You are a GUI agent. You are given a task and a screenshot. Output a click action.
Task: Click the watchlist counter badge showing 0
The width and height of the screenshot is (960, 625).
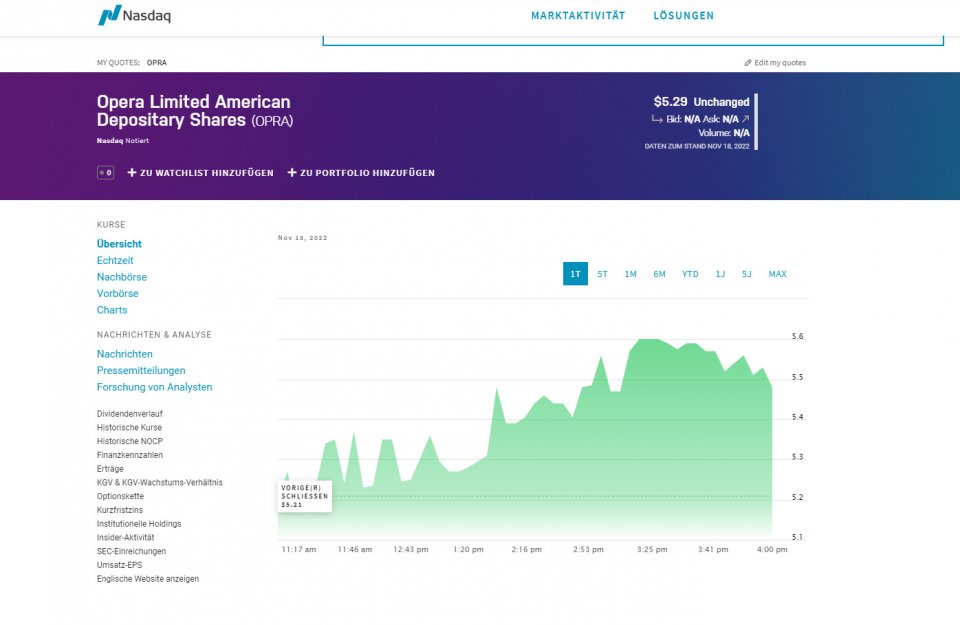[105, 173]
